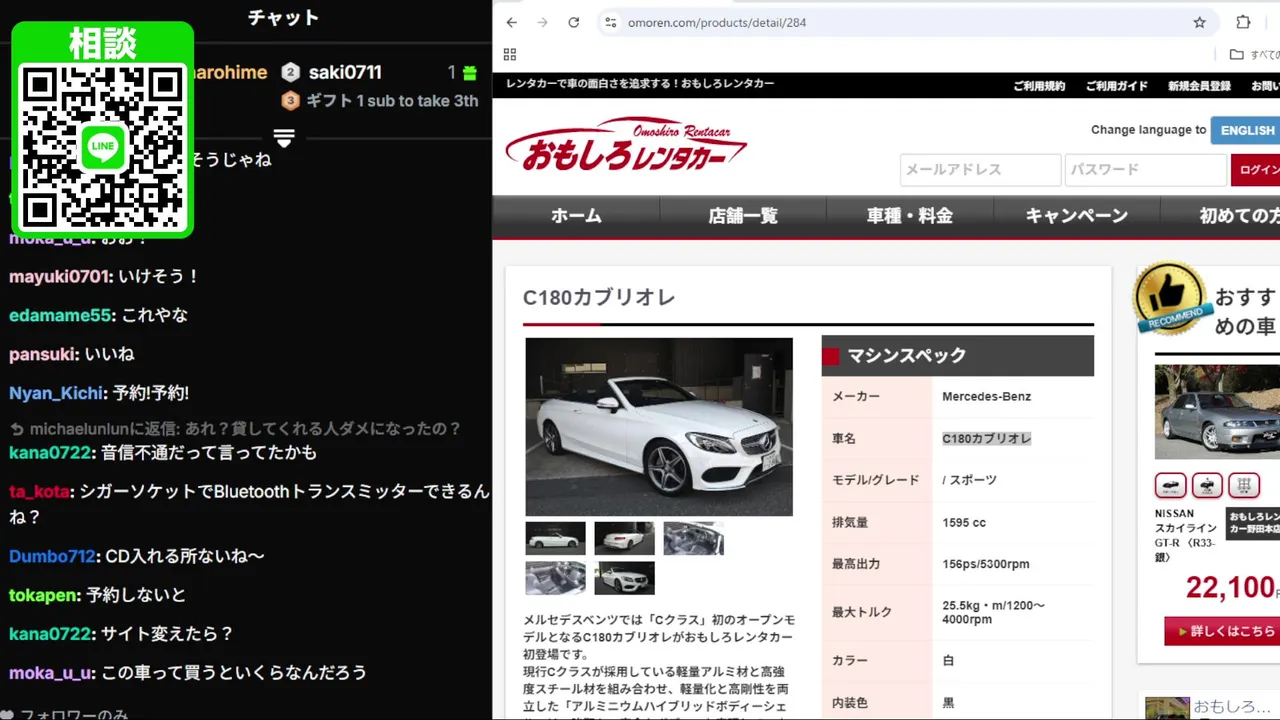Click the browser forward arrow
Viewport: 1280px width, 720px height.
[543, 22]
